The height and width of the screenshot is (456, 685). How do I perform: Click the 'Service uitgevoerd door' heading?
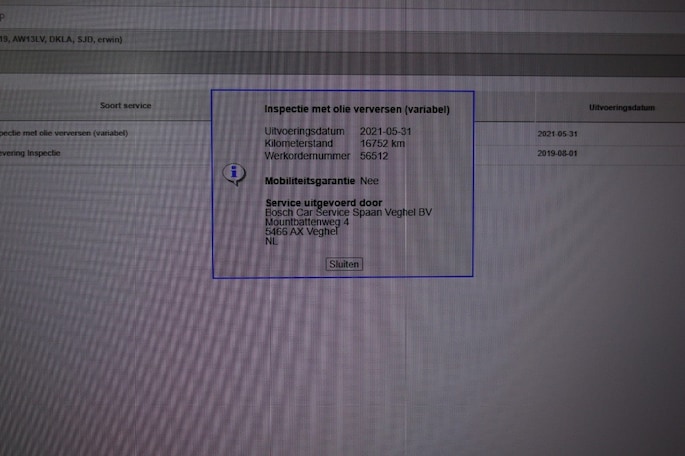(x=316, y=203)
